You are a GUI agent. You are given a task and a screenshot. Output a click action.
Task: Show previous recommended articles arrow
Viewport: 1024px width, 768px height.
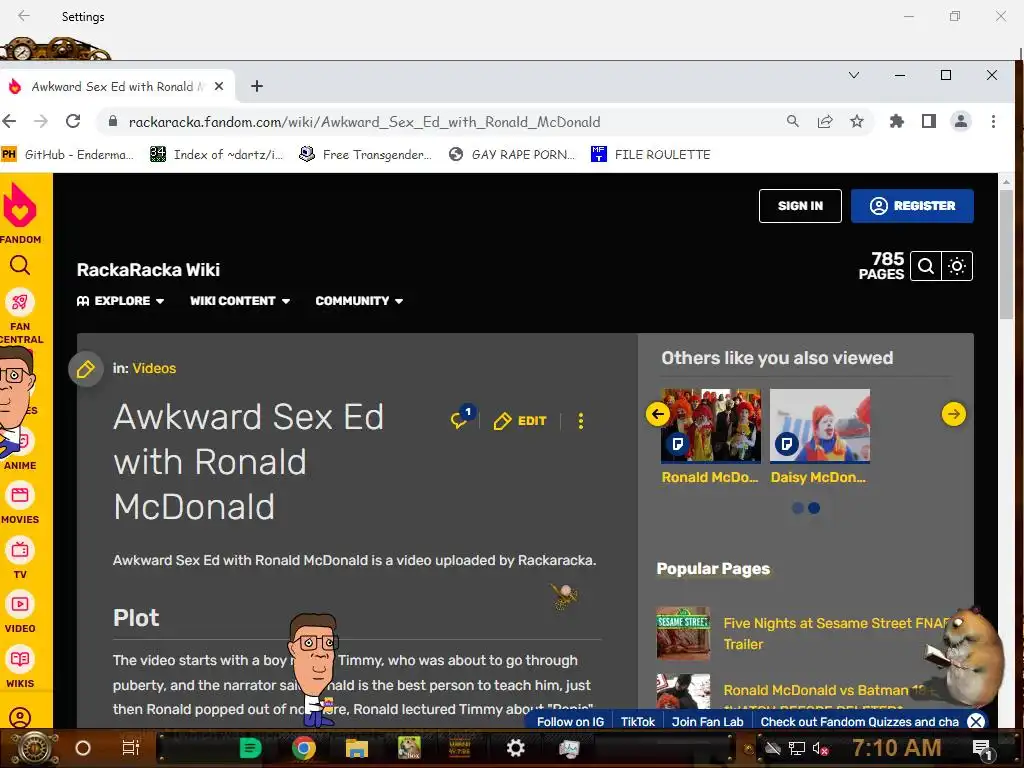[x=658, y=414]
